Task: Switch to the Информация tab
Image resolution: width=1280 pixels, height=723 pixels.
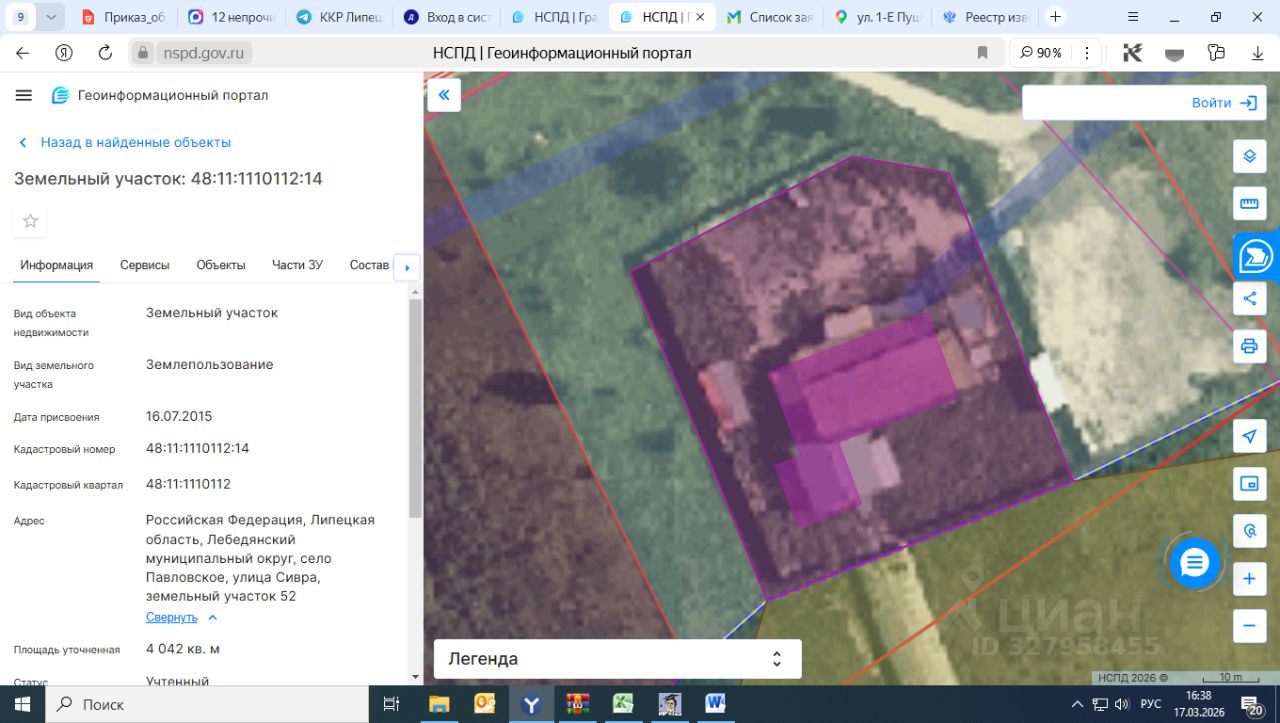Action: (x=57, y=265)
